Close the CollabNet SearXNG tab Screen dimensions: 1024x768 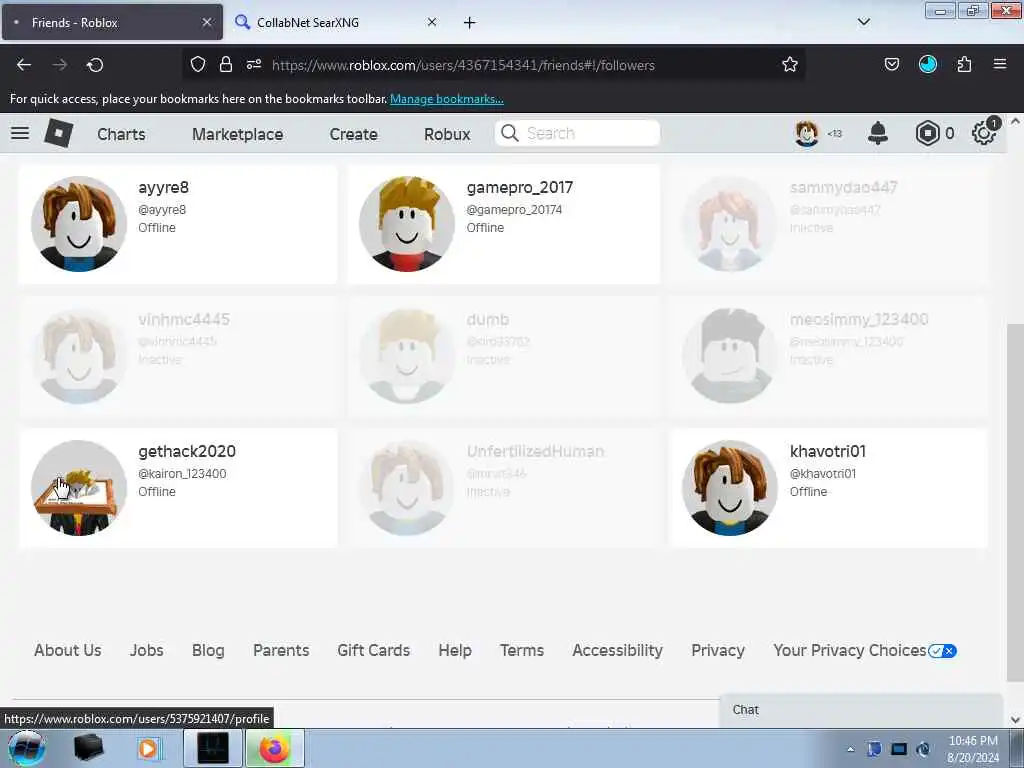pyautogui.click(x=432, y=22)
